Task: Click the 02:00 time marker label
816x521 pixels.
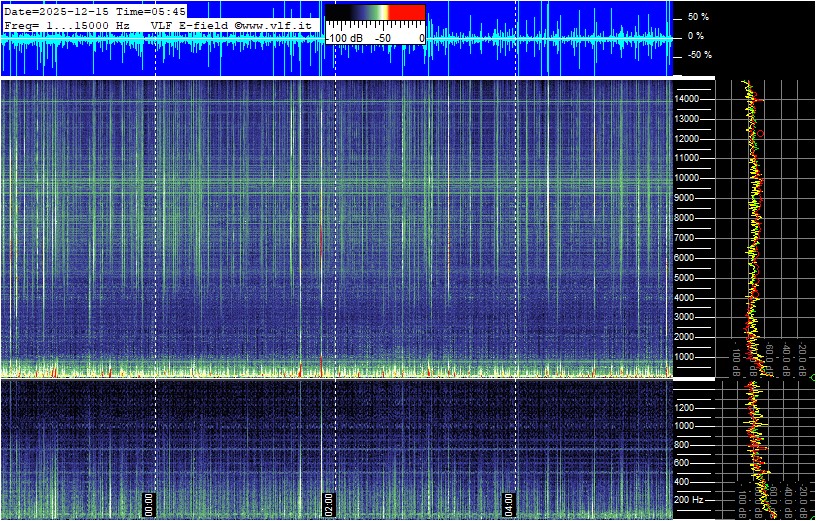Action: pos(328,504)
